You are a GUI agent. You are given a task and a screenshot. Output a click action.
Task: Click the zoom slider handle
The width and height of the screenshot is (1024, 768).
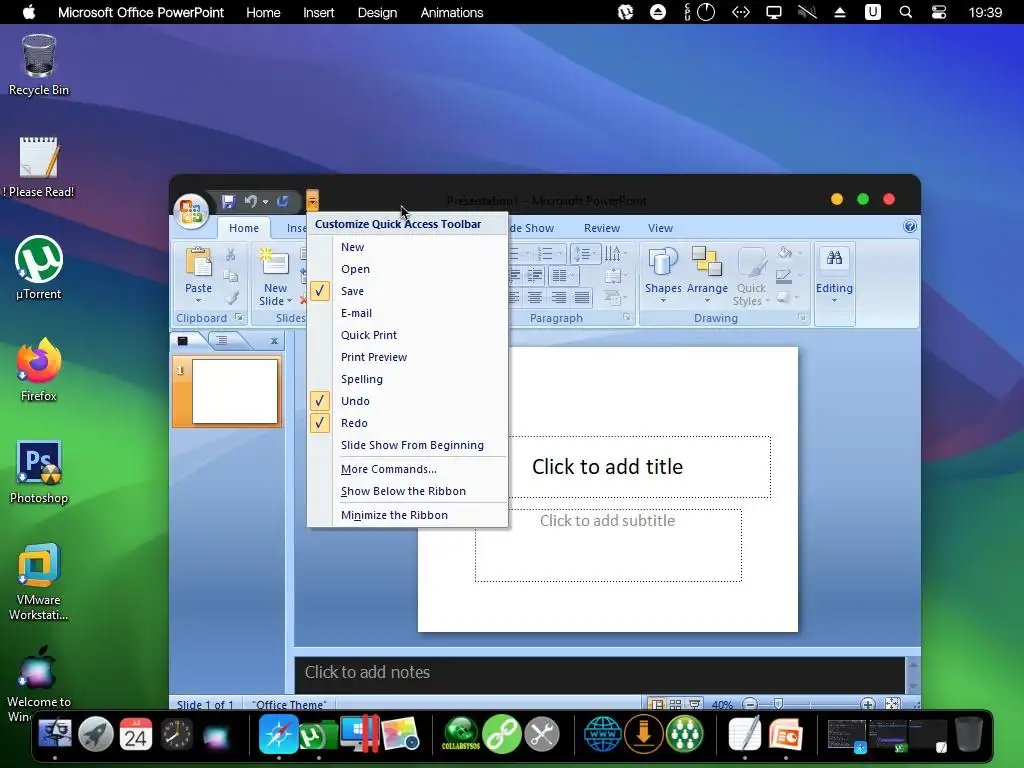(778, 704)
